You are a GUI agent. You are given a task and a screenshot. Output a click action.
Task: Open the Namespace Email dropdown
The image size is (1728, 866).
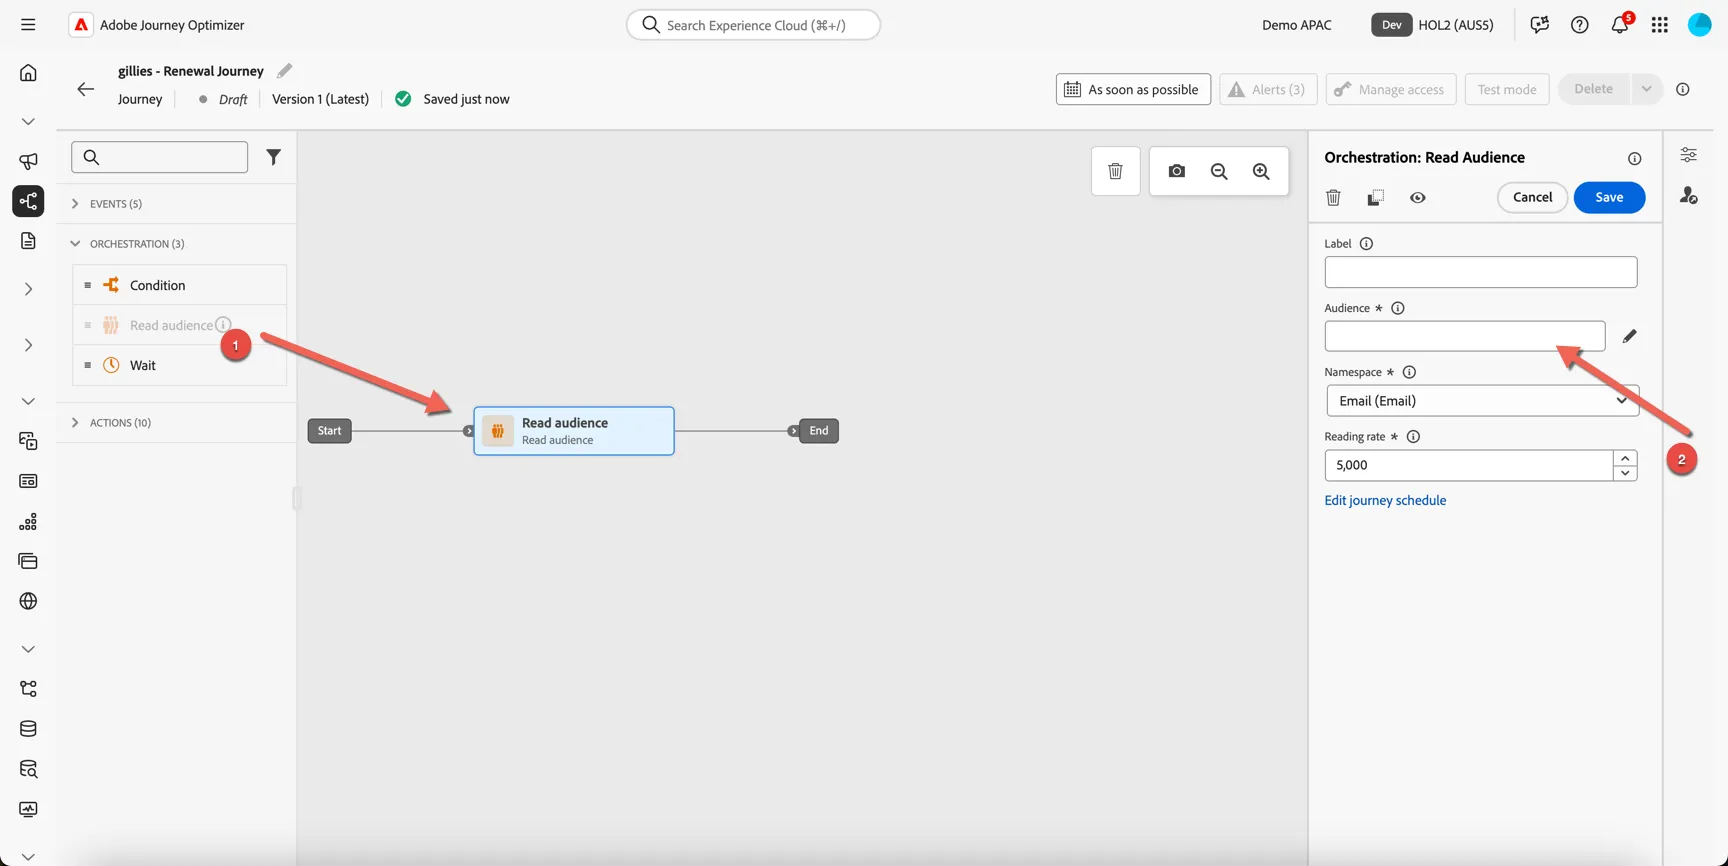pyautogui.click(x=1482, y=400)
